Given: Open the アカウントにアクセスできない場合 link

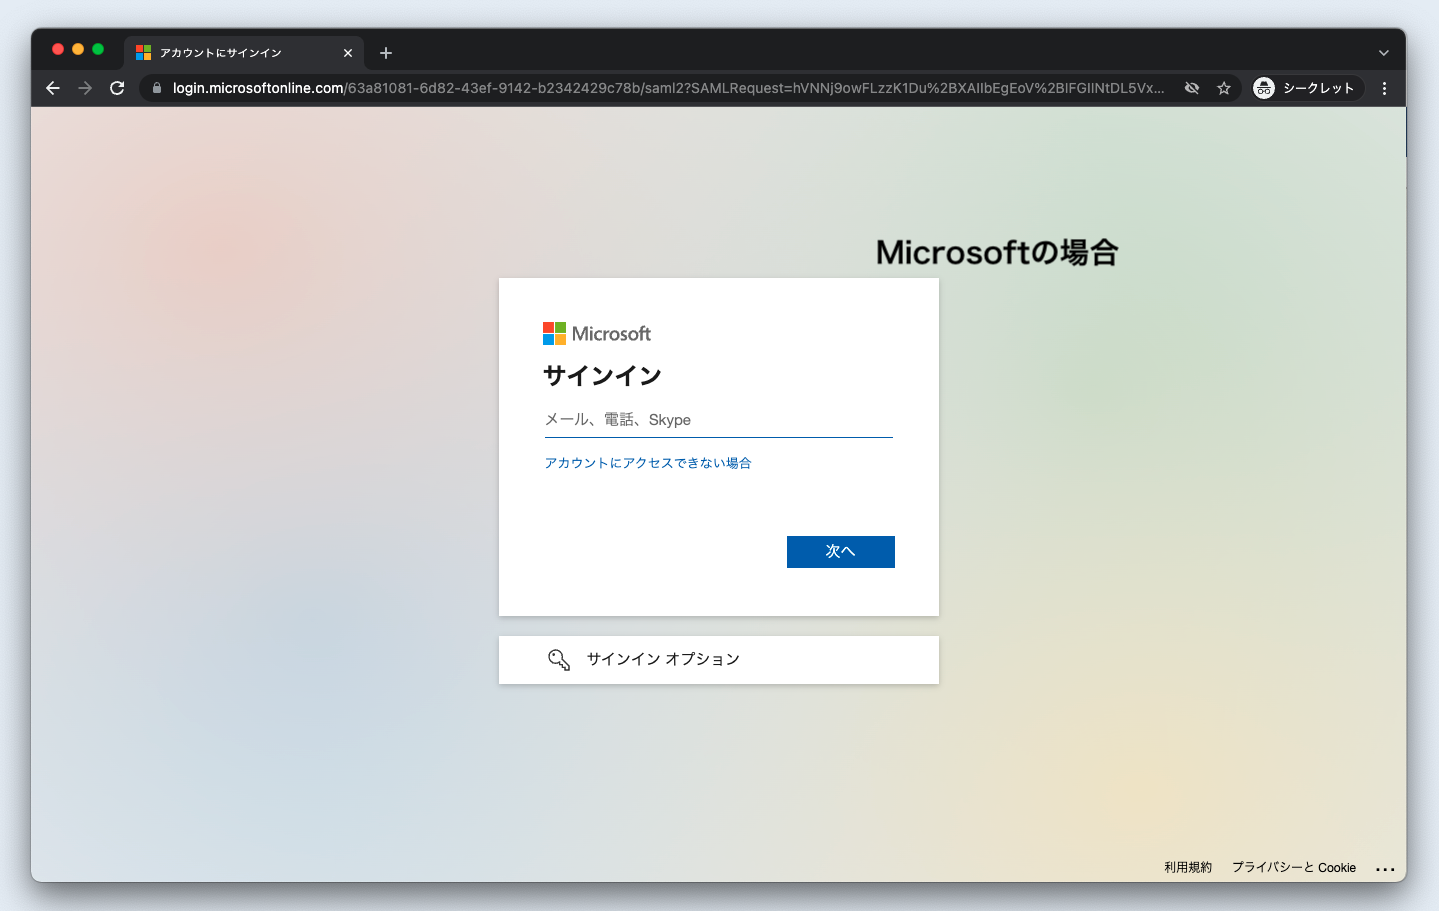Looking at the screenshot, I should coord(647,462).
